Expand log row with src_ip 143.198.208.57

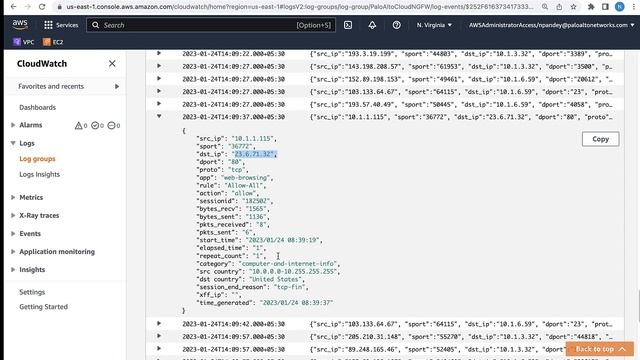(159, 66)
